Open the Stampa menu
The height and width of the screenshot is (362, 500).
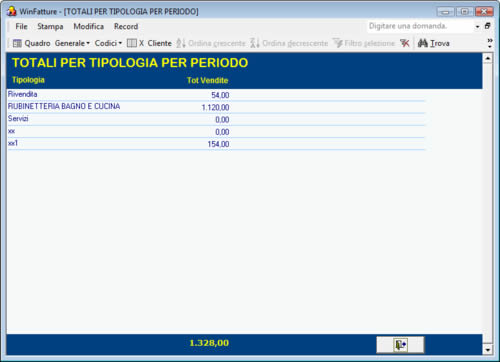coord(50,26)
